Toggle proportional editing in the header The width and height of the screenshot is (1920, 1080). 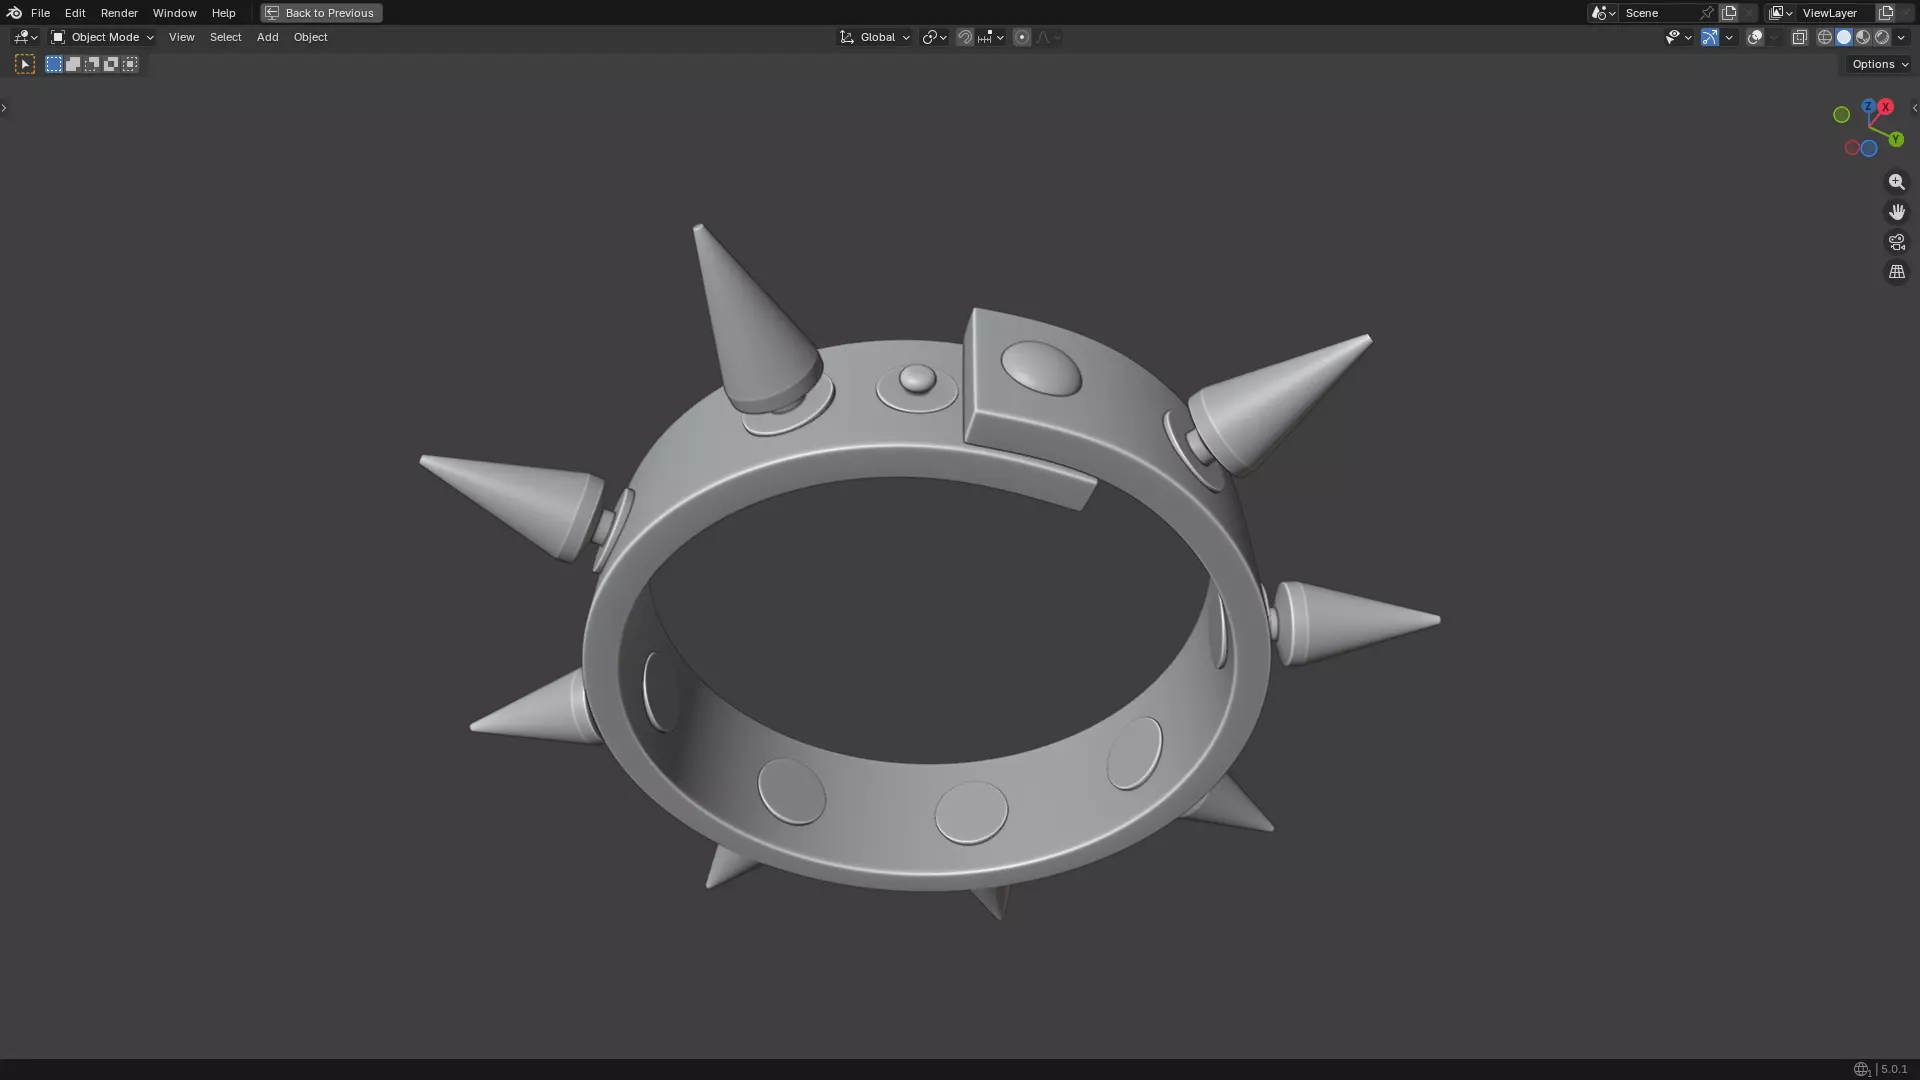[x=1021, y=37]
